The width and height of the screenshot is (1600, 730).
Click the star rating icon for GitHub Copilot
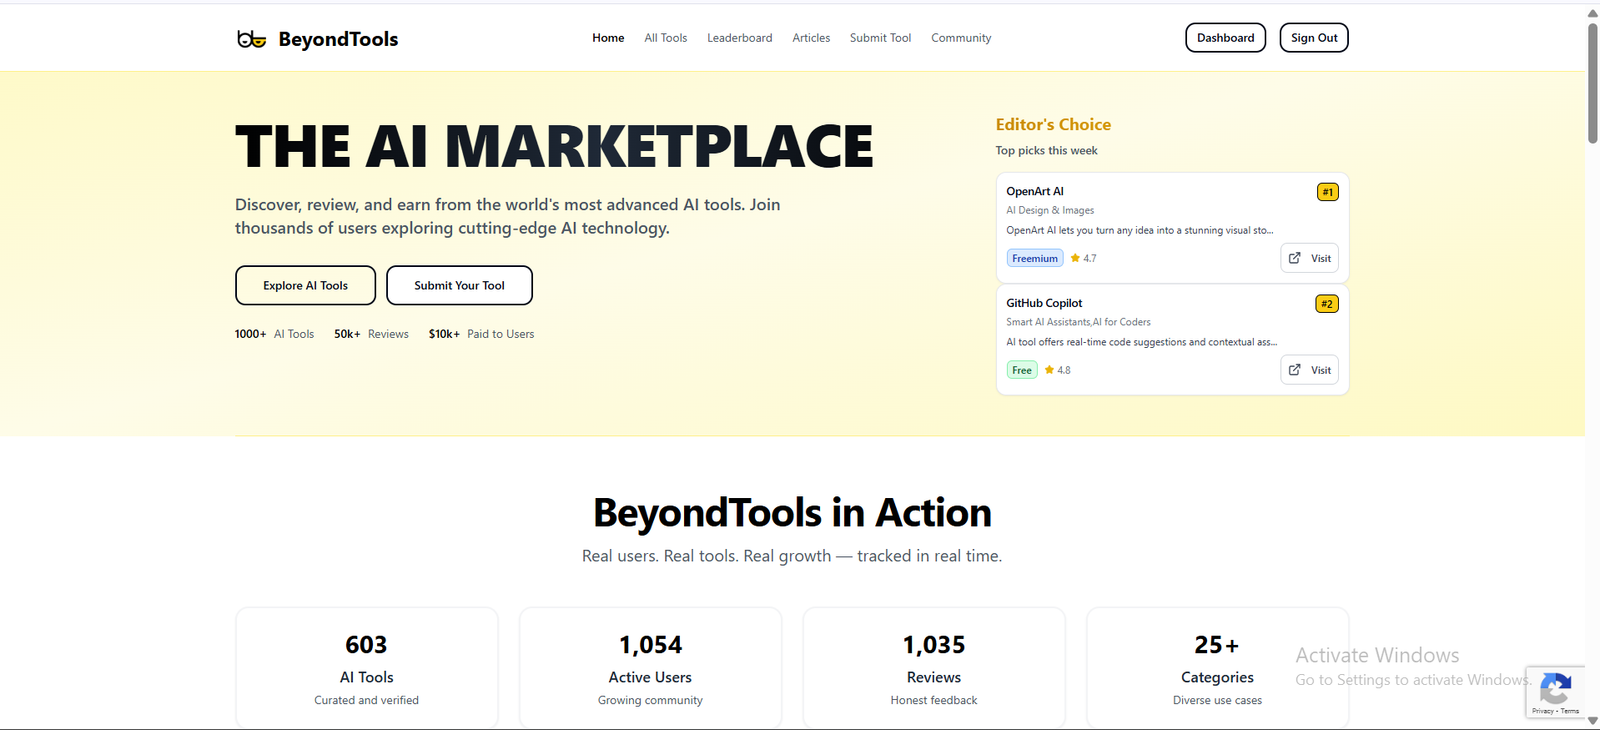(x=1049, y=370)
